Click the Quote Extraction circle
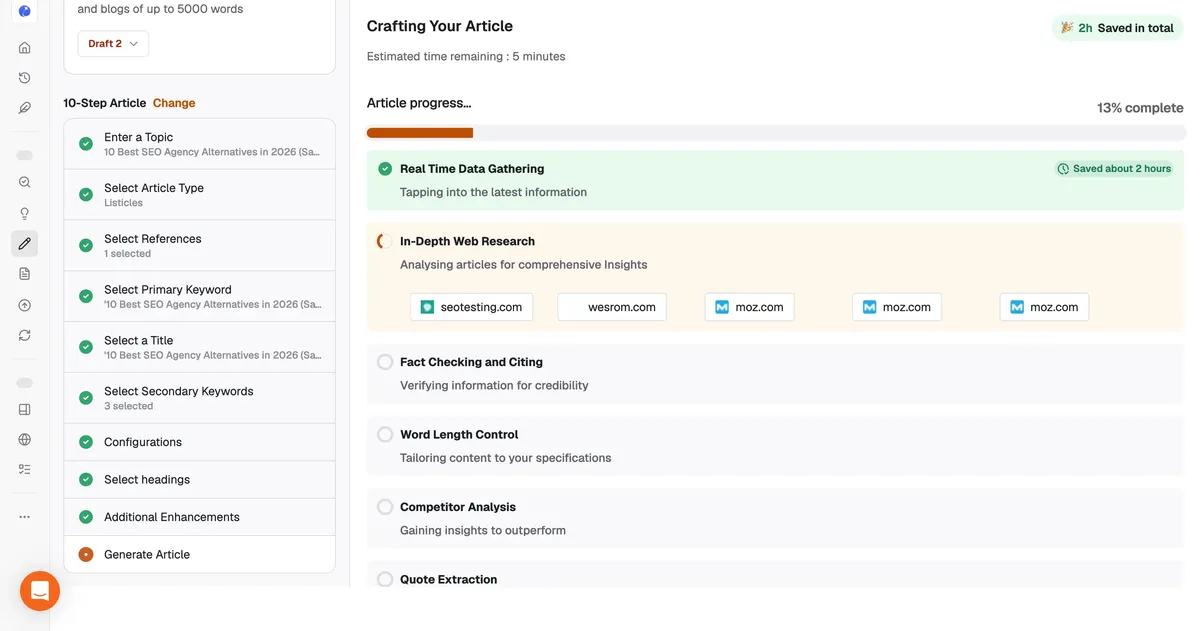 pyautogui.click(x=385, y=579)
